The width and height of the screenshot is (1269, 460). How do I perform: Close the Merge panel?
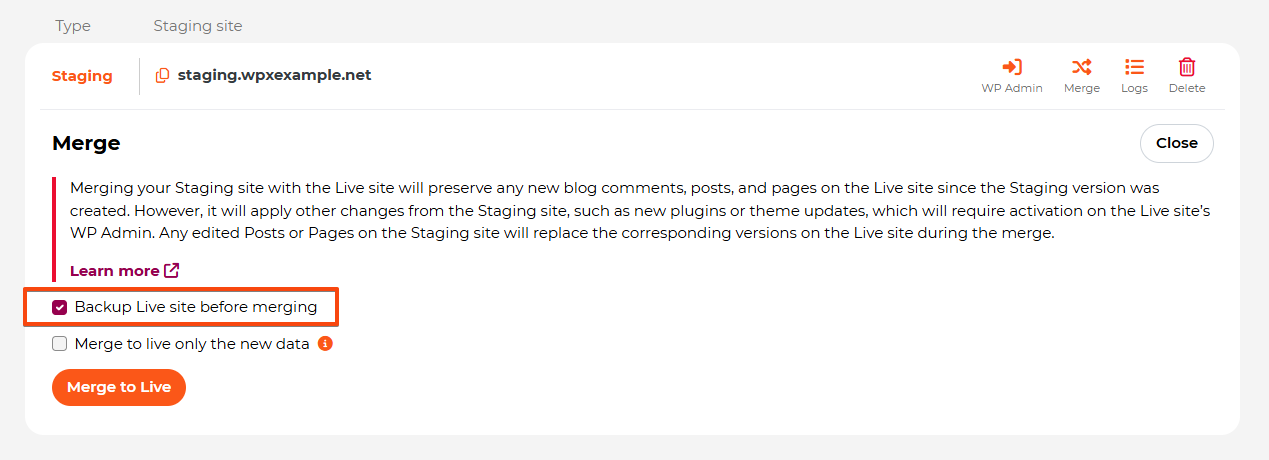click(x=1176, y=143)
